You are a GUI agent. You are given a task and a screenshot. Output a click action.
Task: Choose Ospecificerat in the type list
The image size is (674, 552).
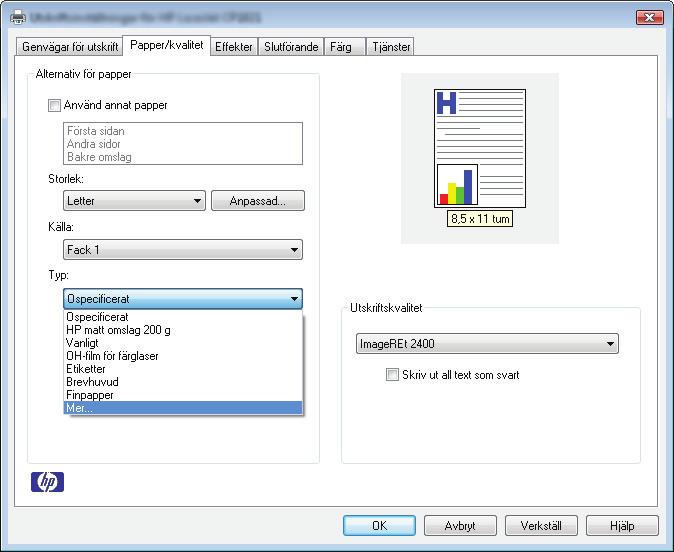click(183, 317)
